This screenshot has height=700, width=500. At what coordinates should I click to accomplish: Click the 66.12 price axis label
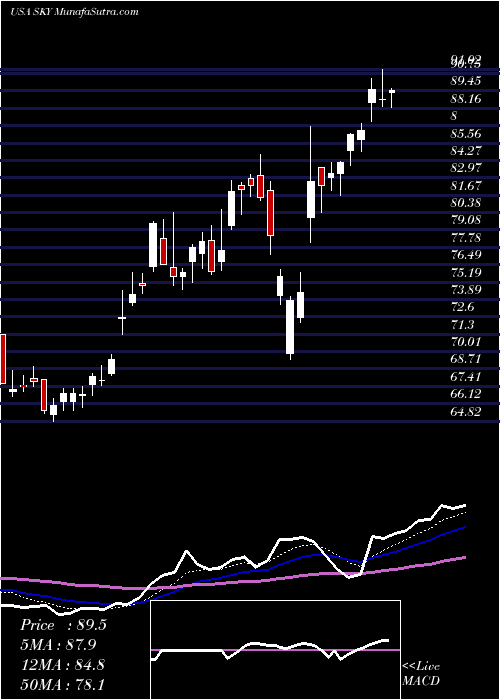coord(465,394)
